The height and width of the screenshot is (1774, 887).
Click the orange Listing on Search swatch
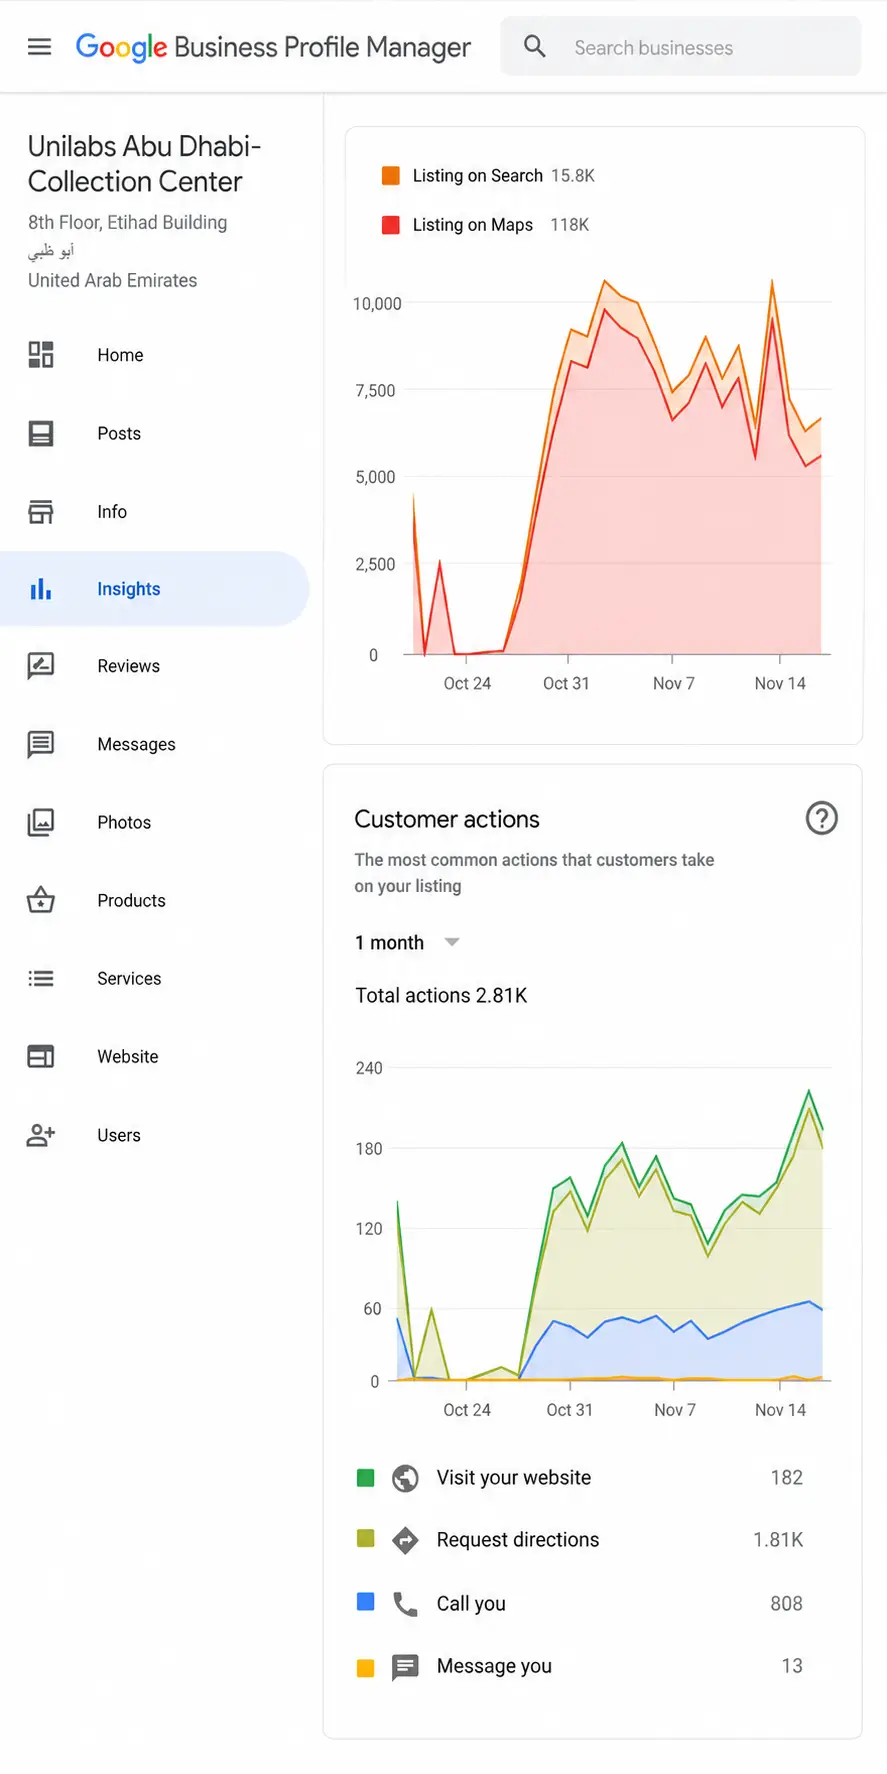click(390, 175)
